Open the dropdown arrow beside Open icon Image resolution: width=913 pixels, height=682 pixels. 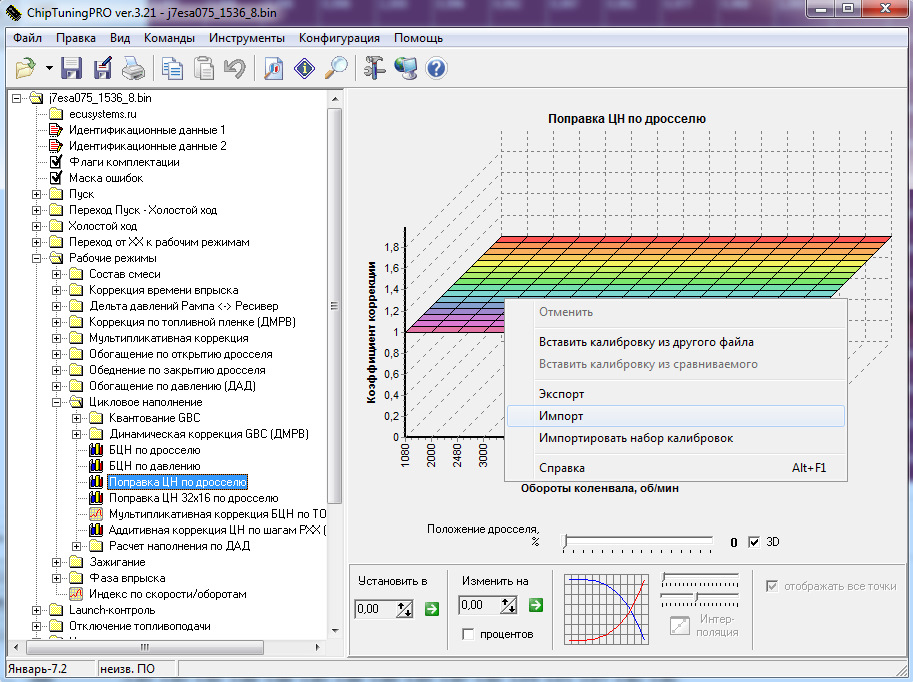click(48, 68)
